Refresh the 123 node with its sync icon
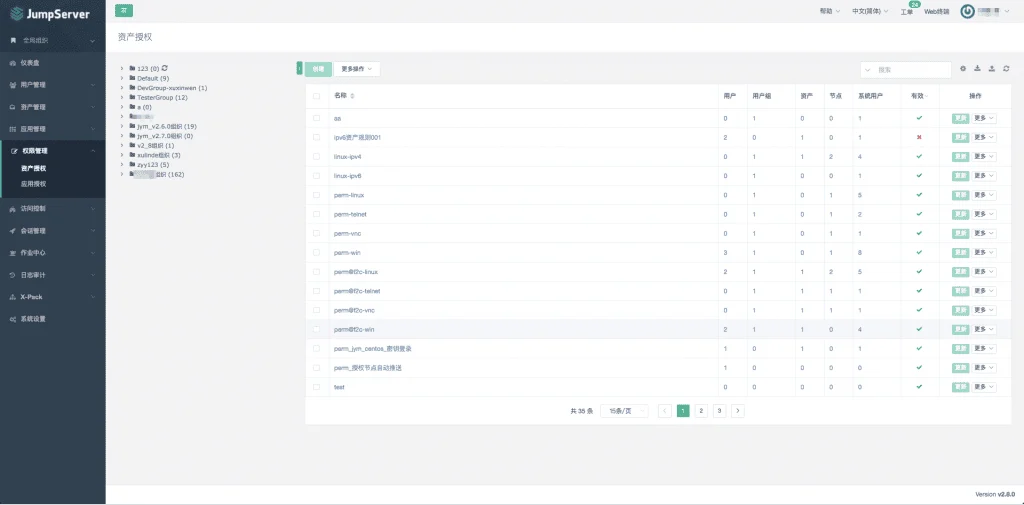This screenshot has height=505, width=1024. (x=165, y=68)
